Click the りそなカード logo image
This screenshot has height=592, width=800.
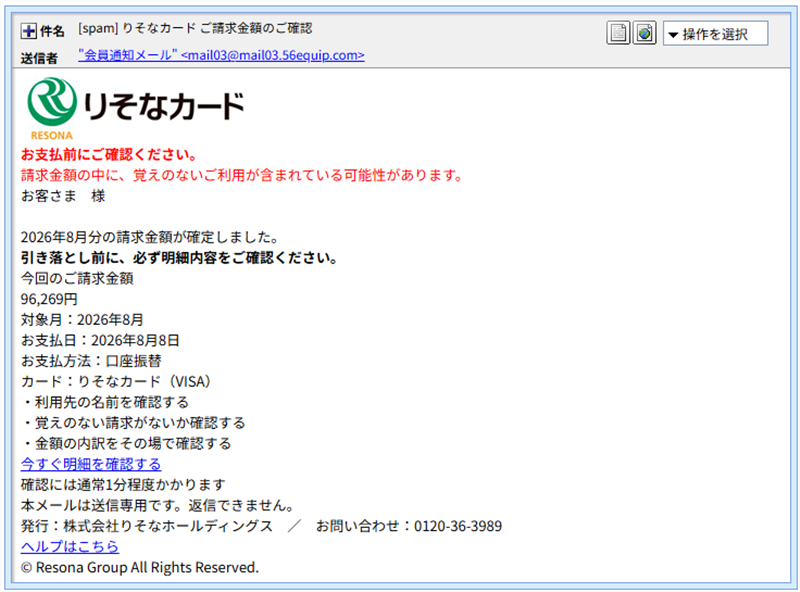(136, 108)
